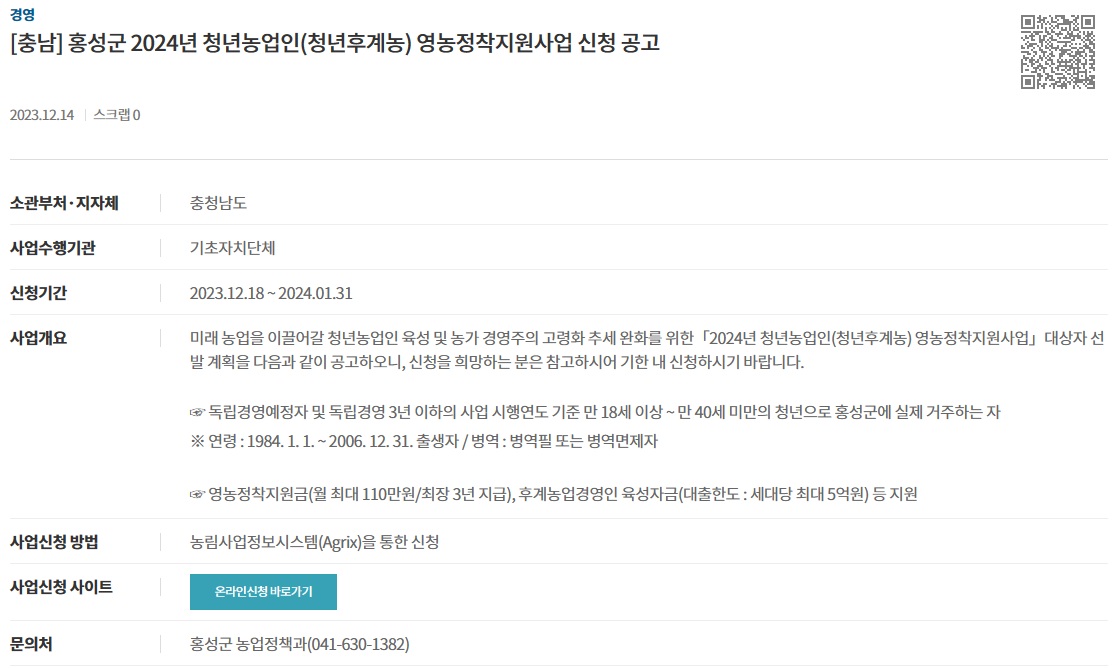Click the 문의처 row label
The width and height of the screenshot is (1114, 668).
pyautogui.click(x=31, y=645)
